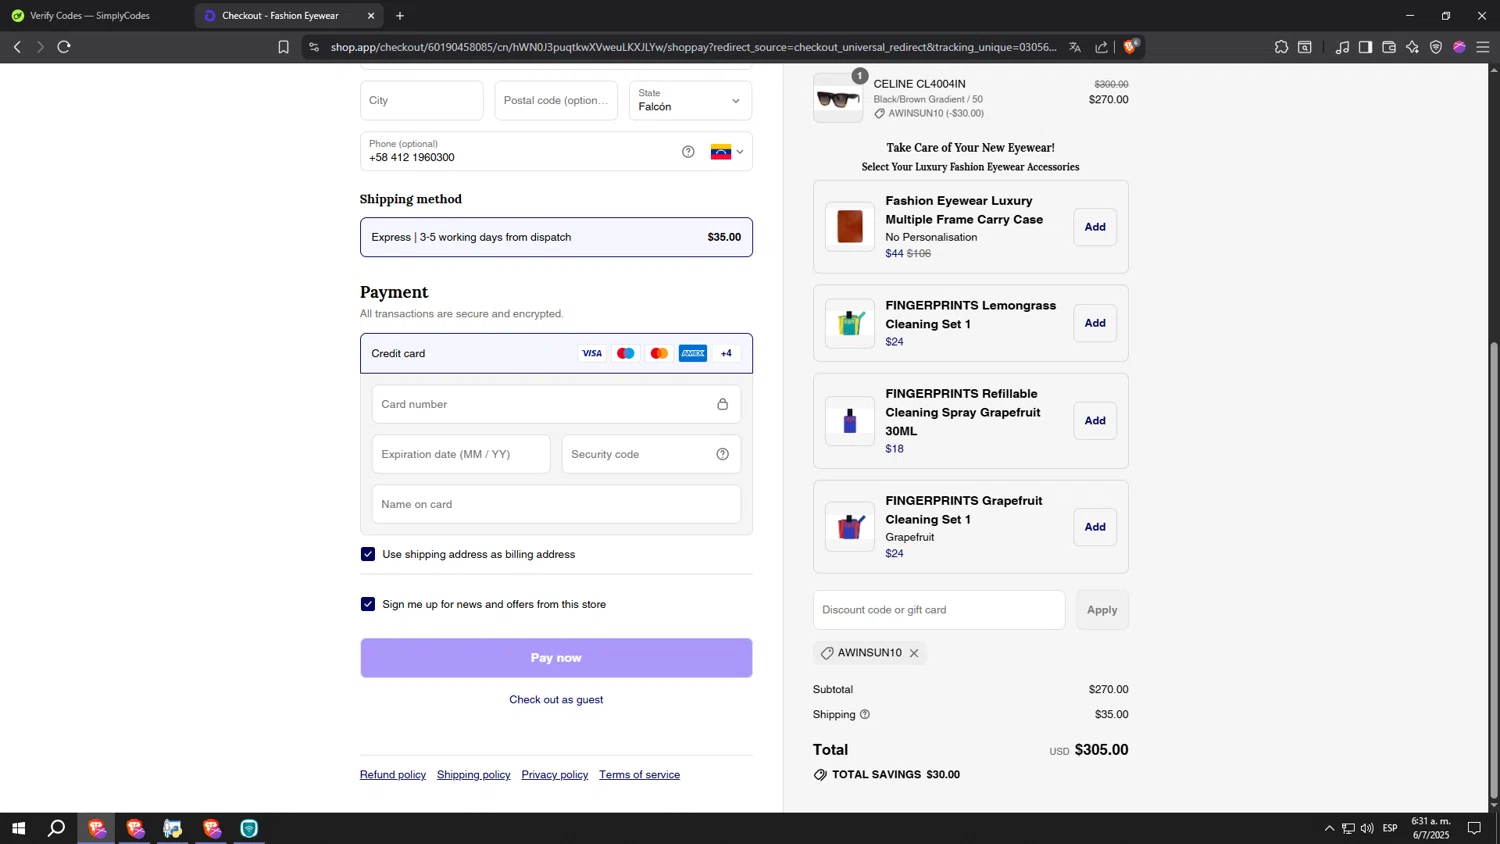Open clock showing 6:31 a. m.

pyautogui.click(x=1430, y=828)
